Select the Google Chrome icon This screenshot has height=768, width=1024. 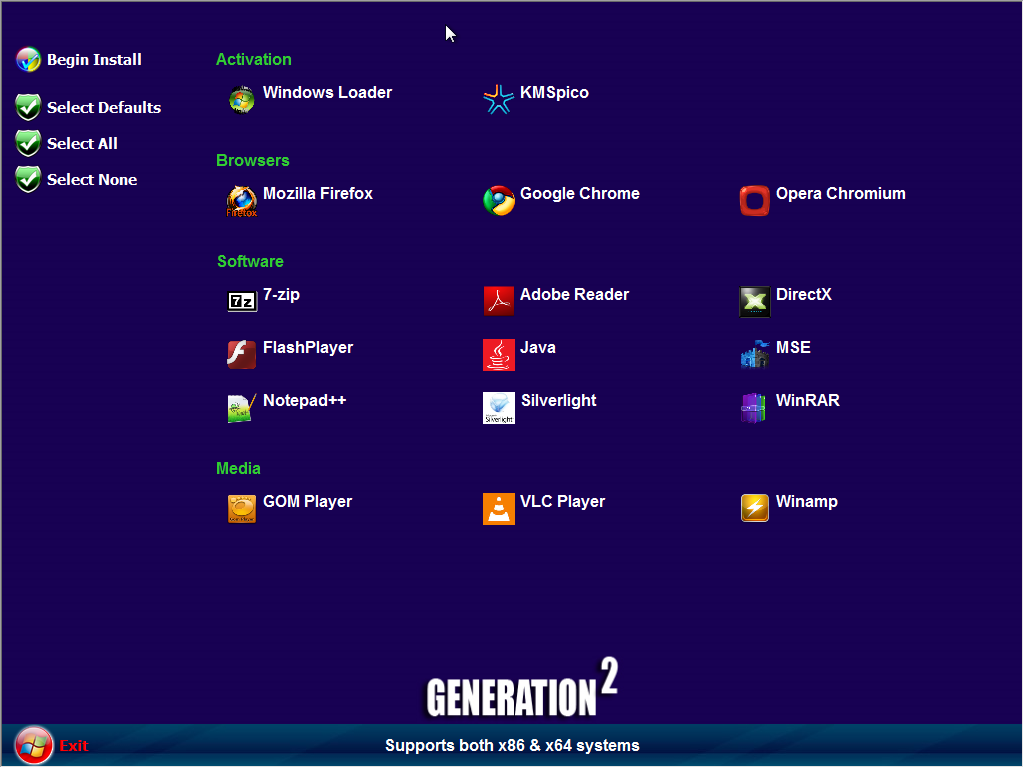coord(498,200)
